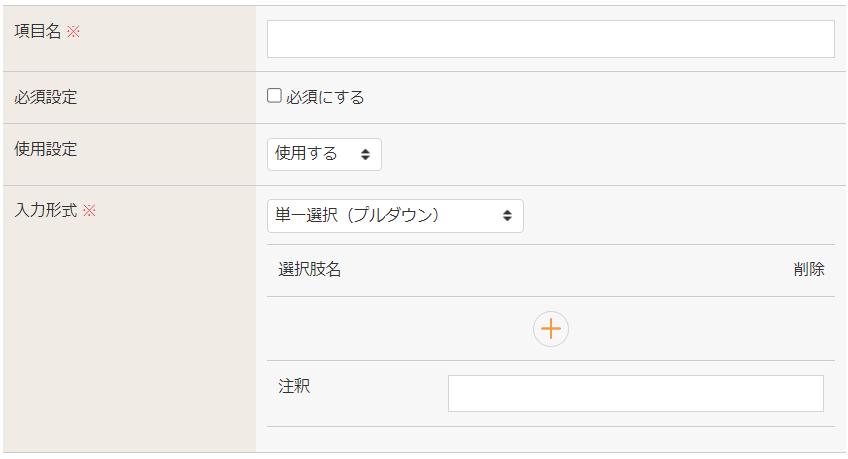The height and width of the screenshot is (459, 848).
Task: Click the 項目名 row label
Action: click(x=37, y=32)
